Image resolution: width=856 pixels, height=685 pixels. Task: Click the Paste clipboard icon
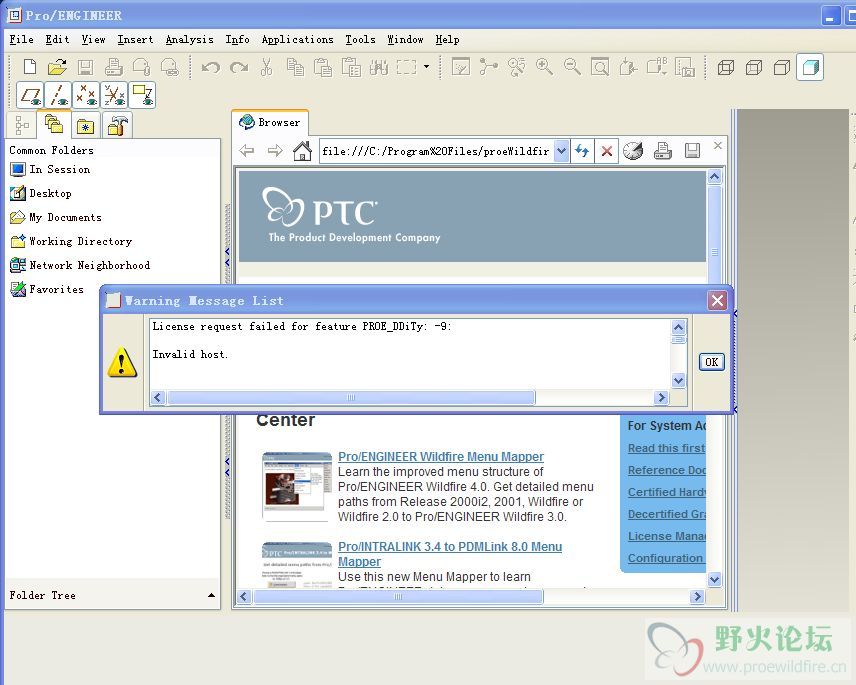tap(323, 67)
